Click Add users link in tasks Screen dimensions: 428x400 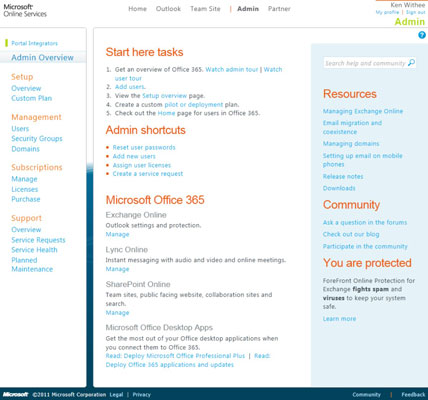(130, 87)
